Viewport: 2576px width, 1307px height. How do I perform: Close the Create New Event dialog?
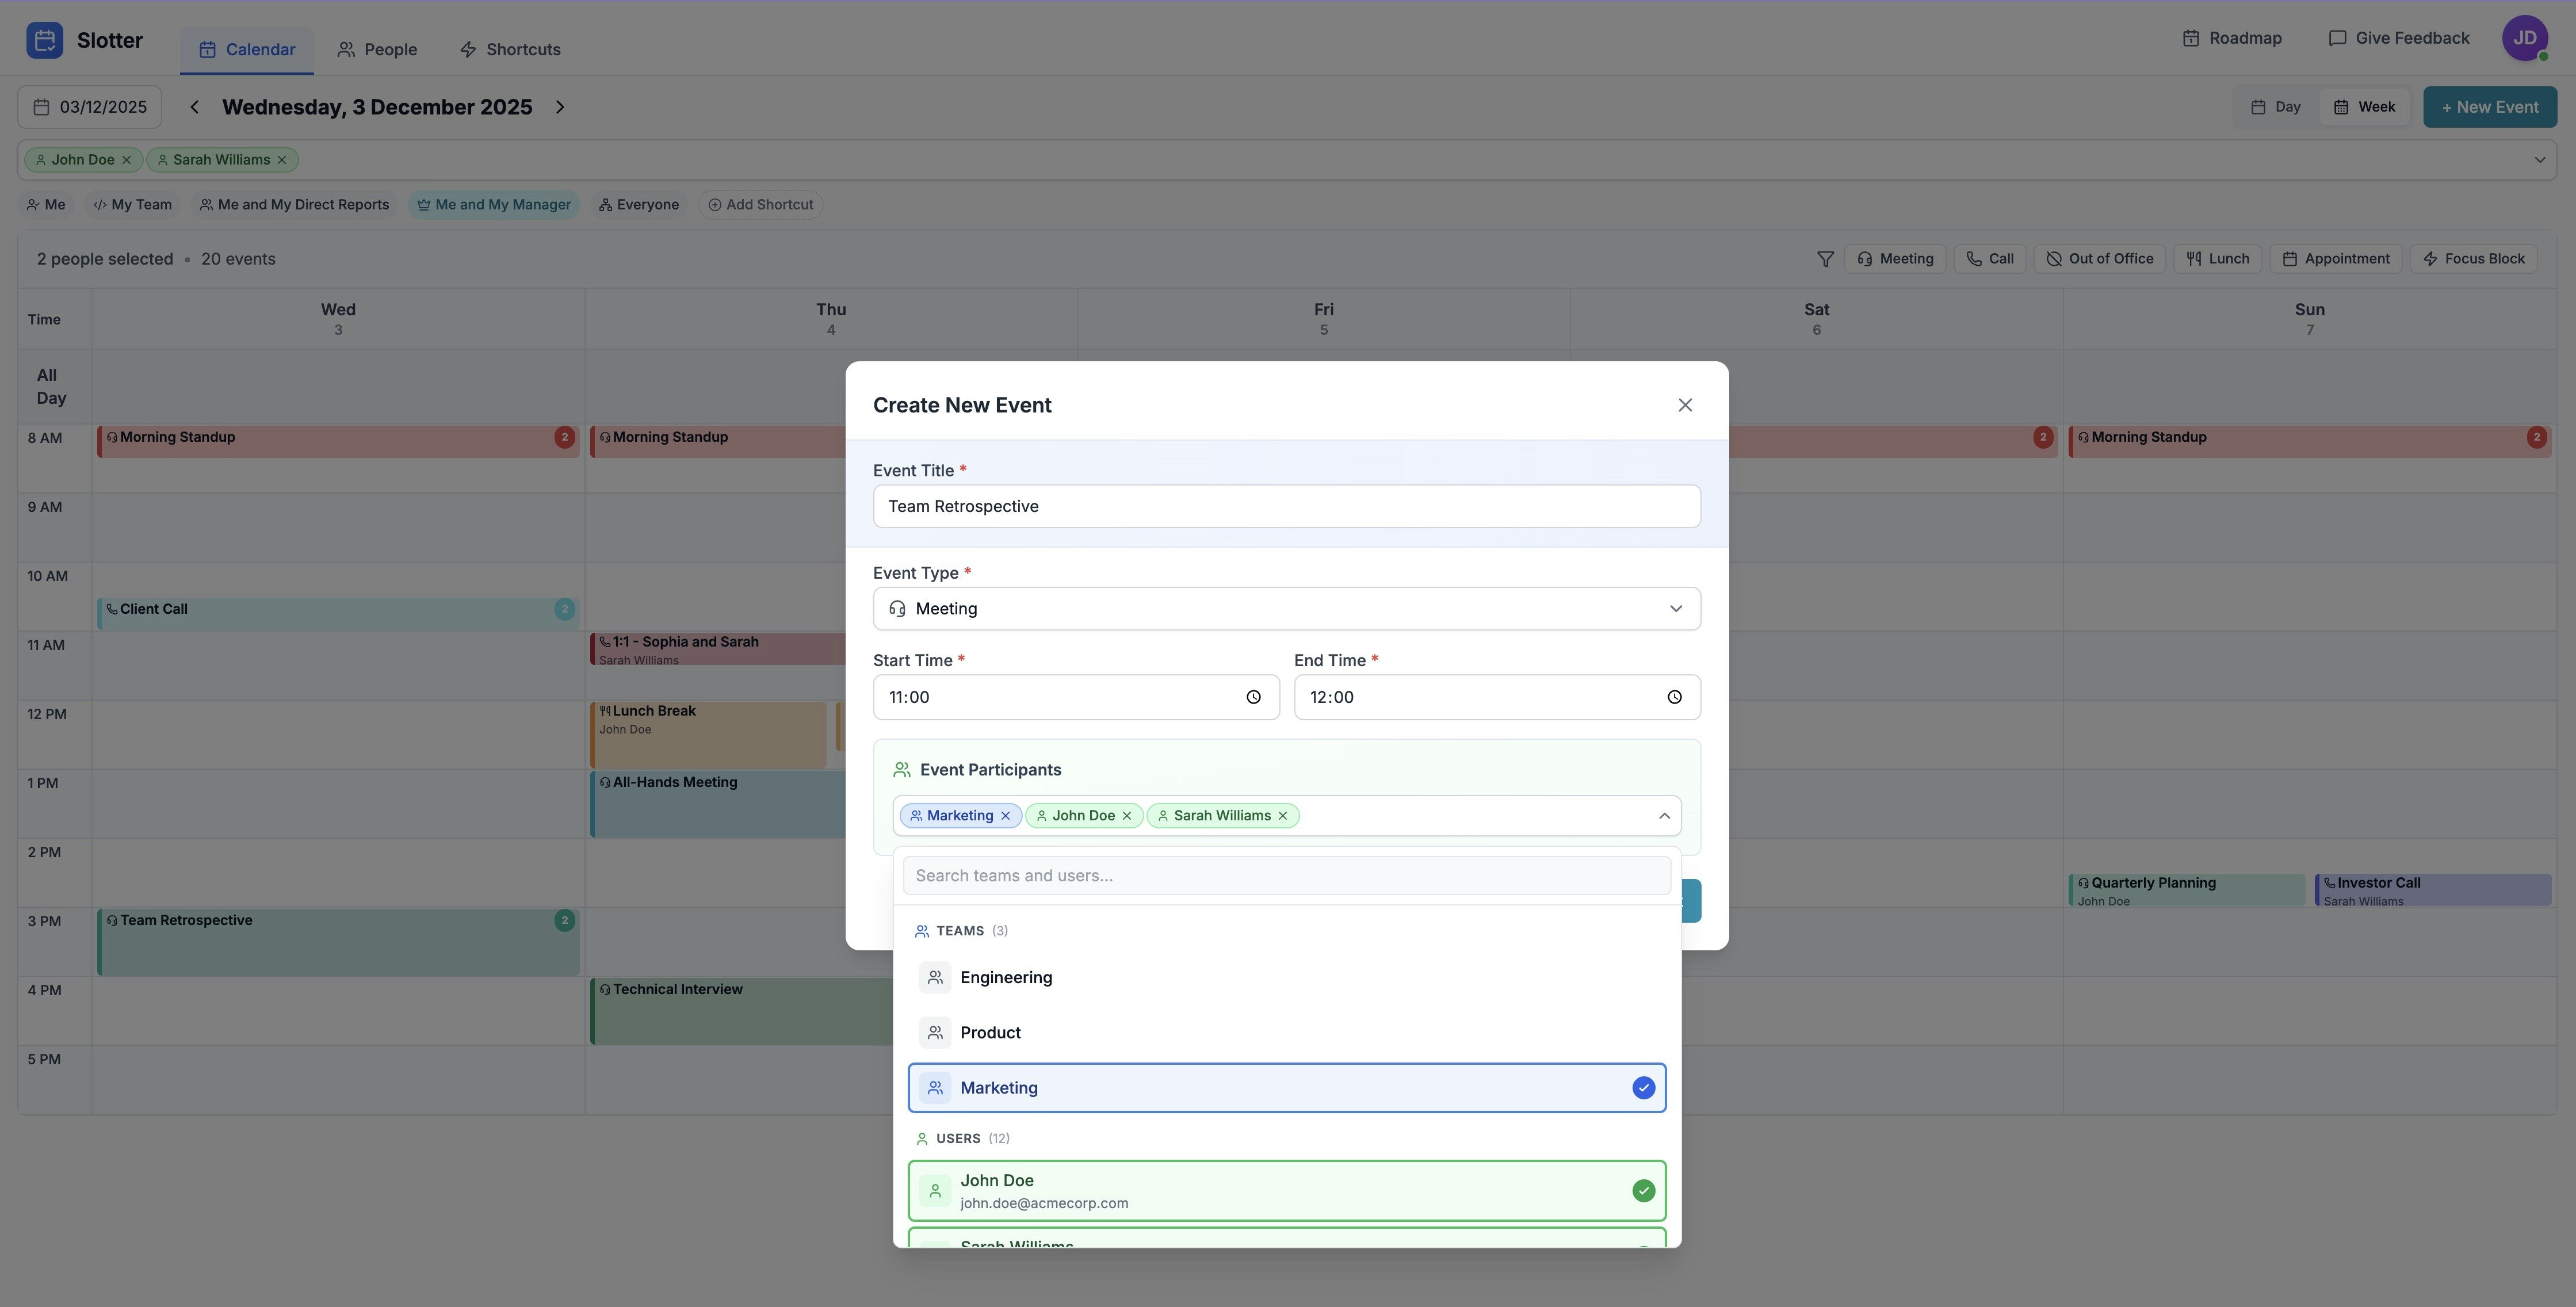(1685, 405)
